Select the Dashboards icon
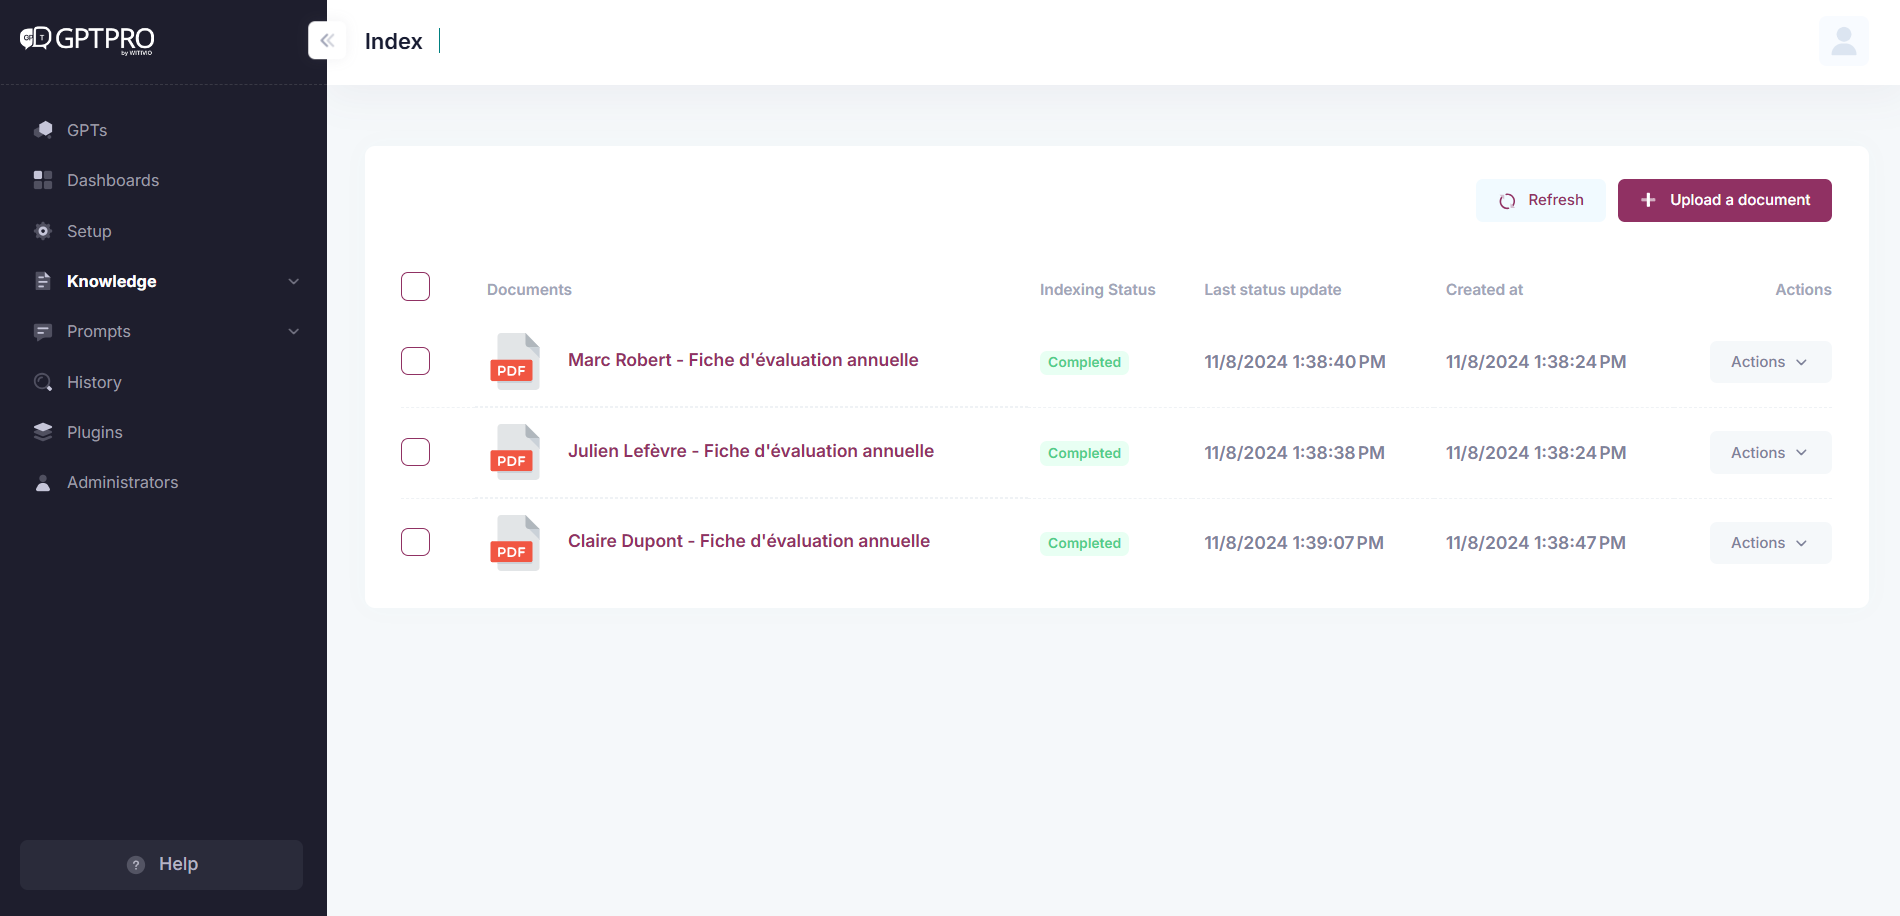 44,180
